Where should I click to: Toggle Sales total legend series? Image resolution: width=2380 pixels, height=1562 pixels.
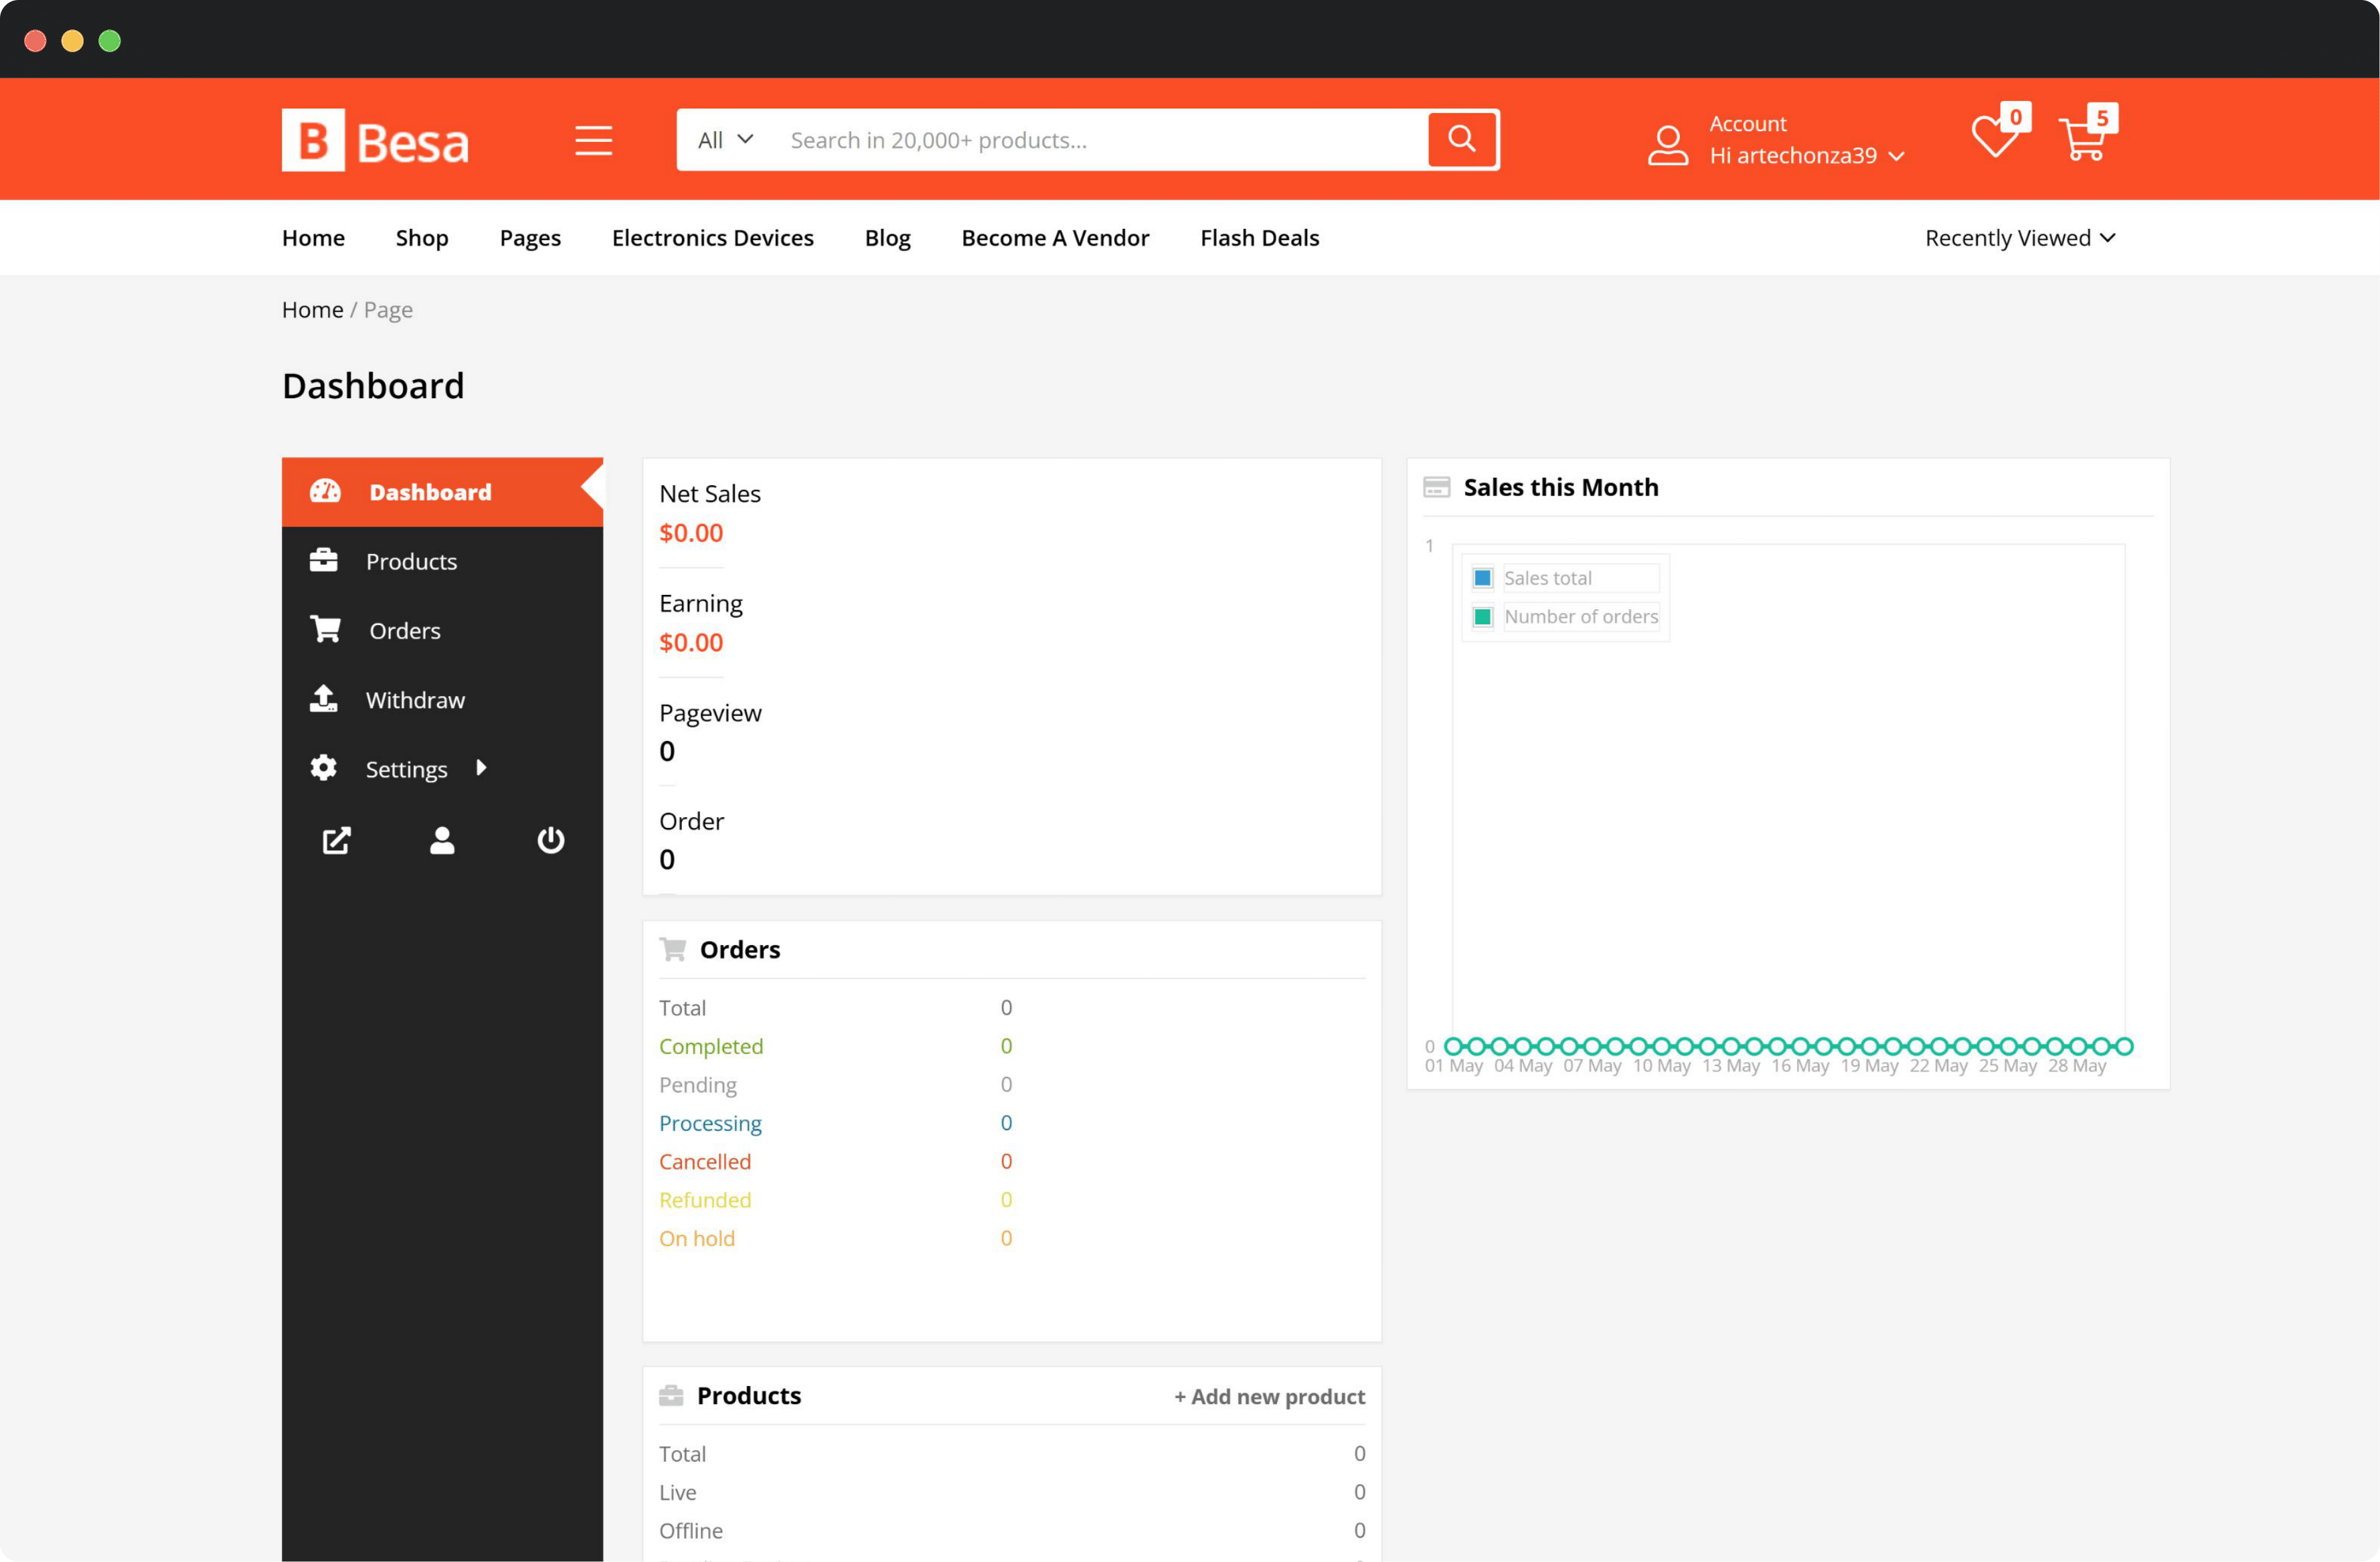point(1547,578)
